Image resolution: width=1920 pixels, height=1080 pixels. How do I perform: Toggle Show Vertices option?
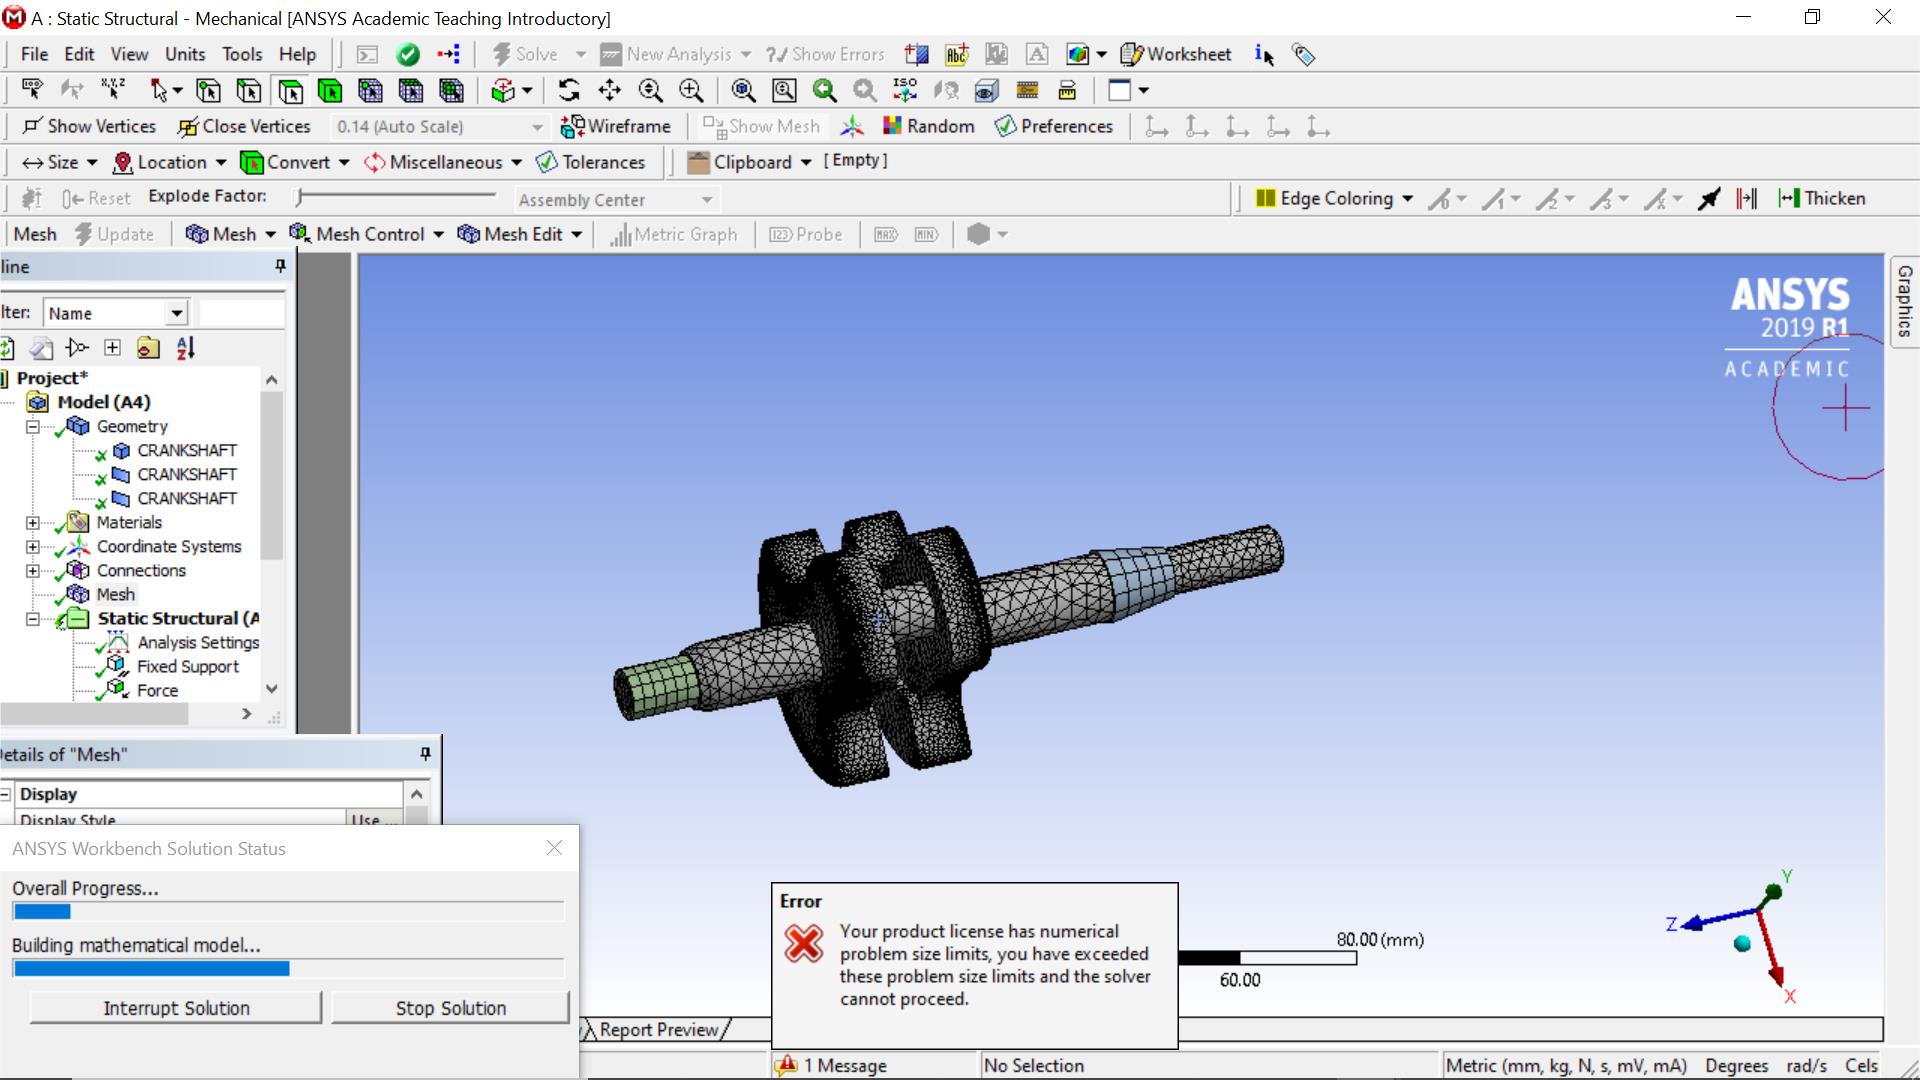coord(90,127)
